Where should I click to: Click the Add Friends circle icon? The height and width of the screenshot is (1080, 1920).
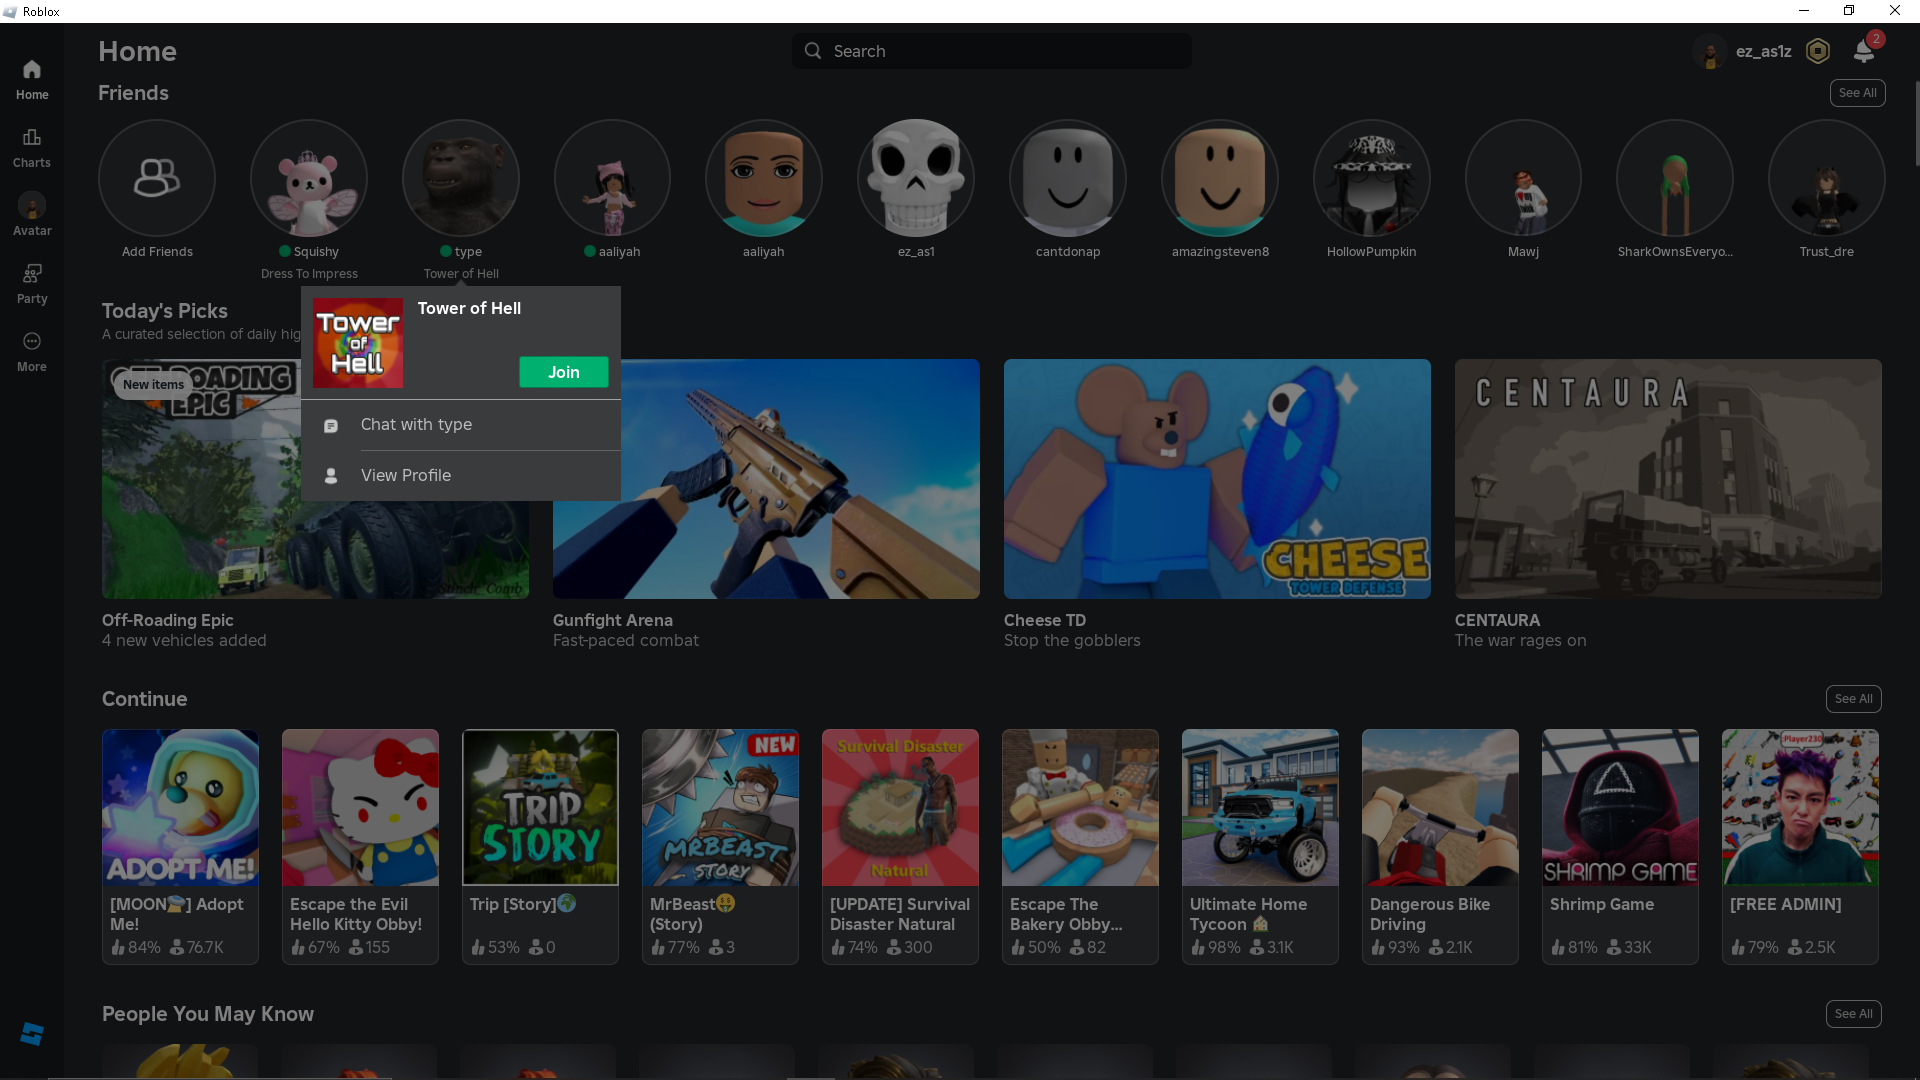[157, 179]
